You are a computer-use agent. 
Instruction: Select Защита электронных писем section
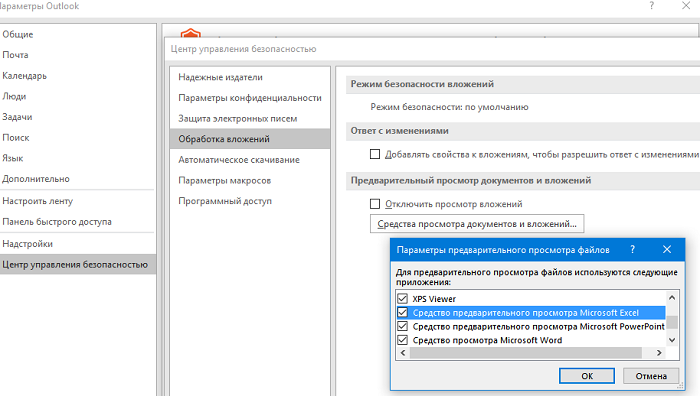coord(238,118)
